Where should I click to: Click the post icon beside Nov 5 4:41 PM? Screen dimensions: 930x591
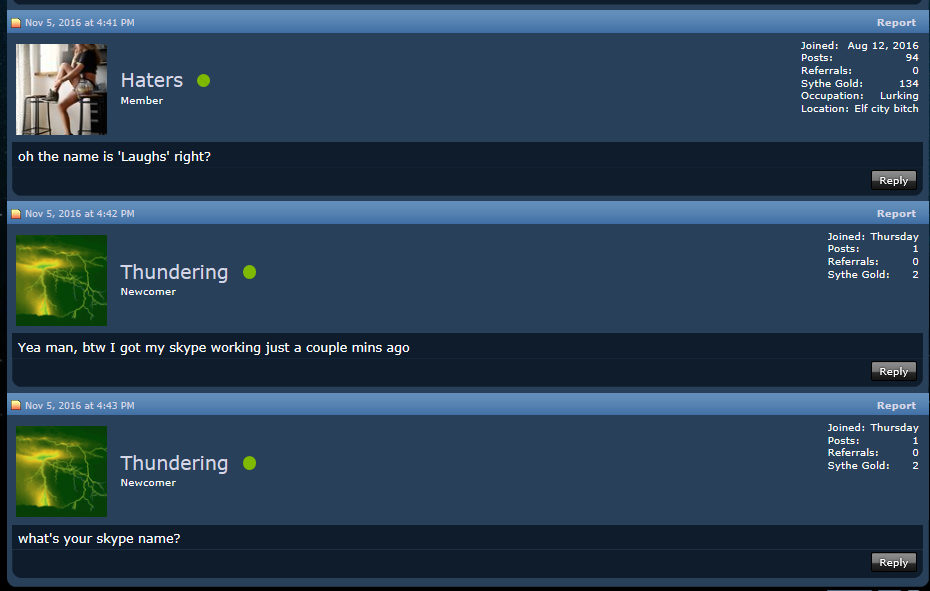tap(16, 23)
